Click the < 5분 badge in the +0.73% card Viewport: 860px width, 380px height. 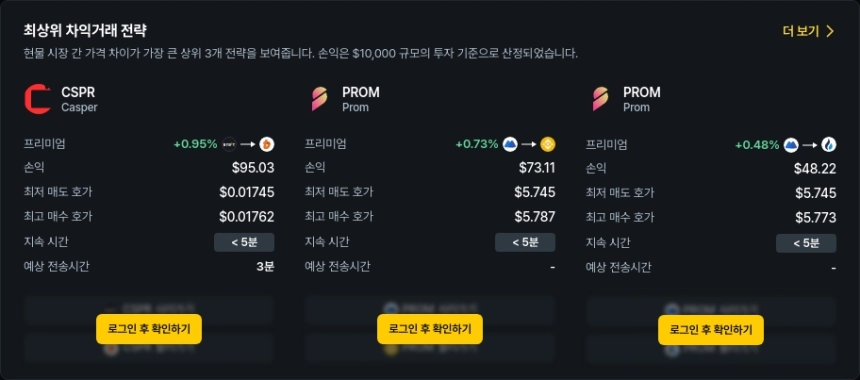(525, 242)
